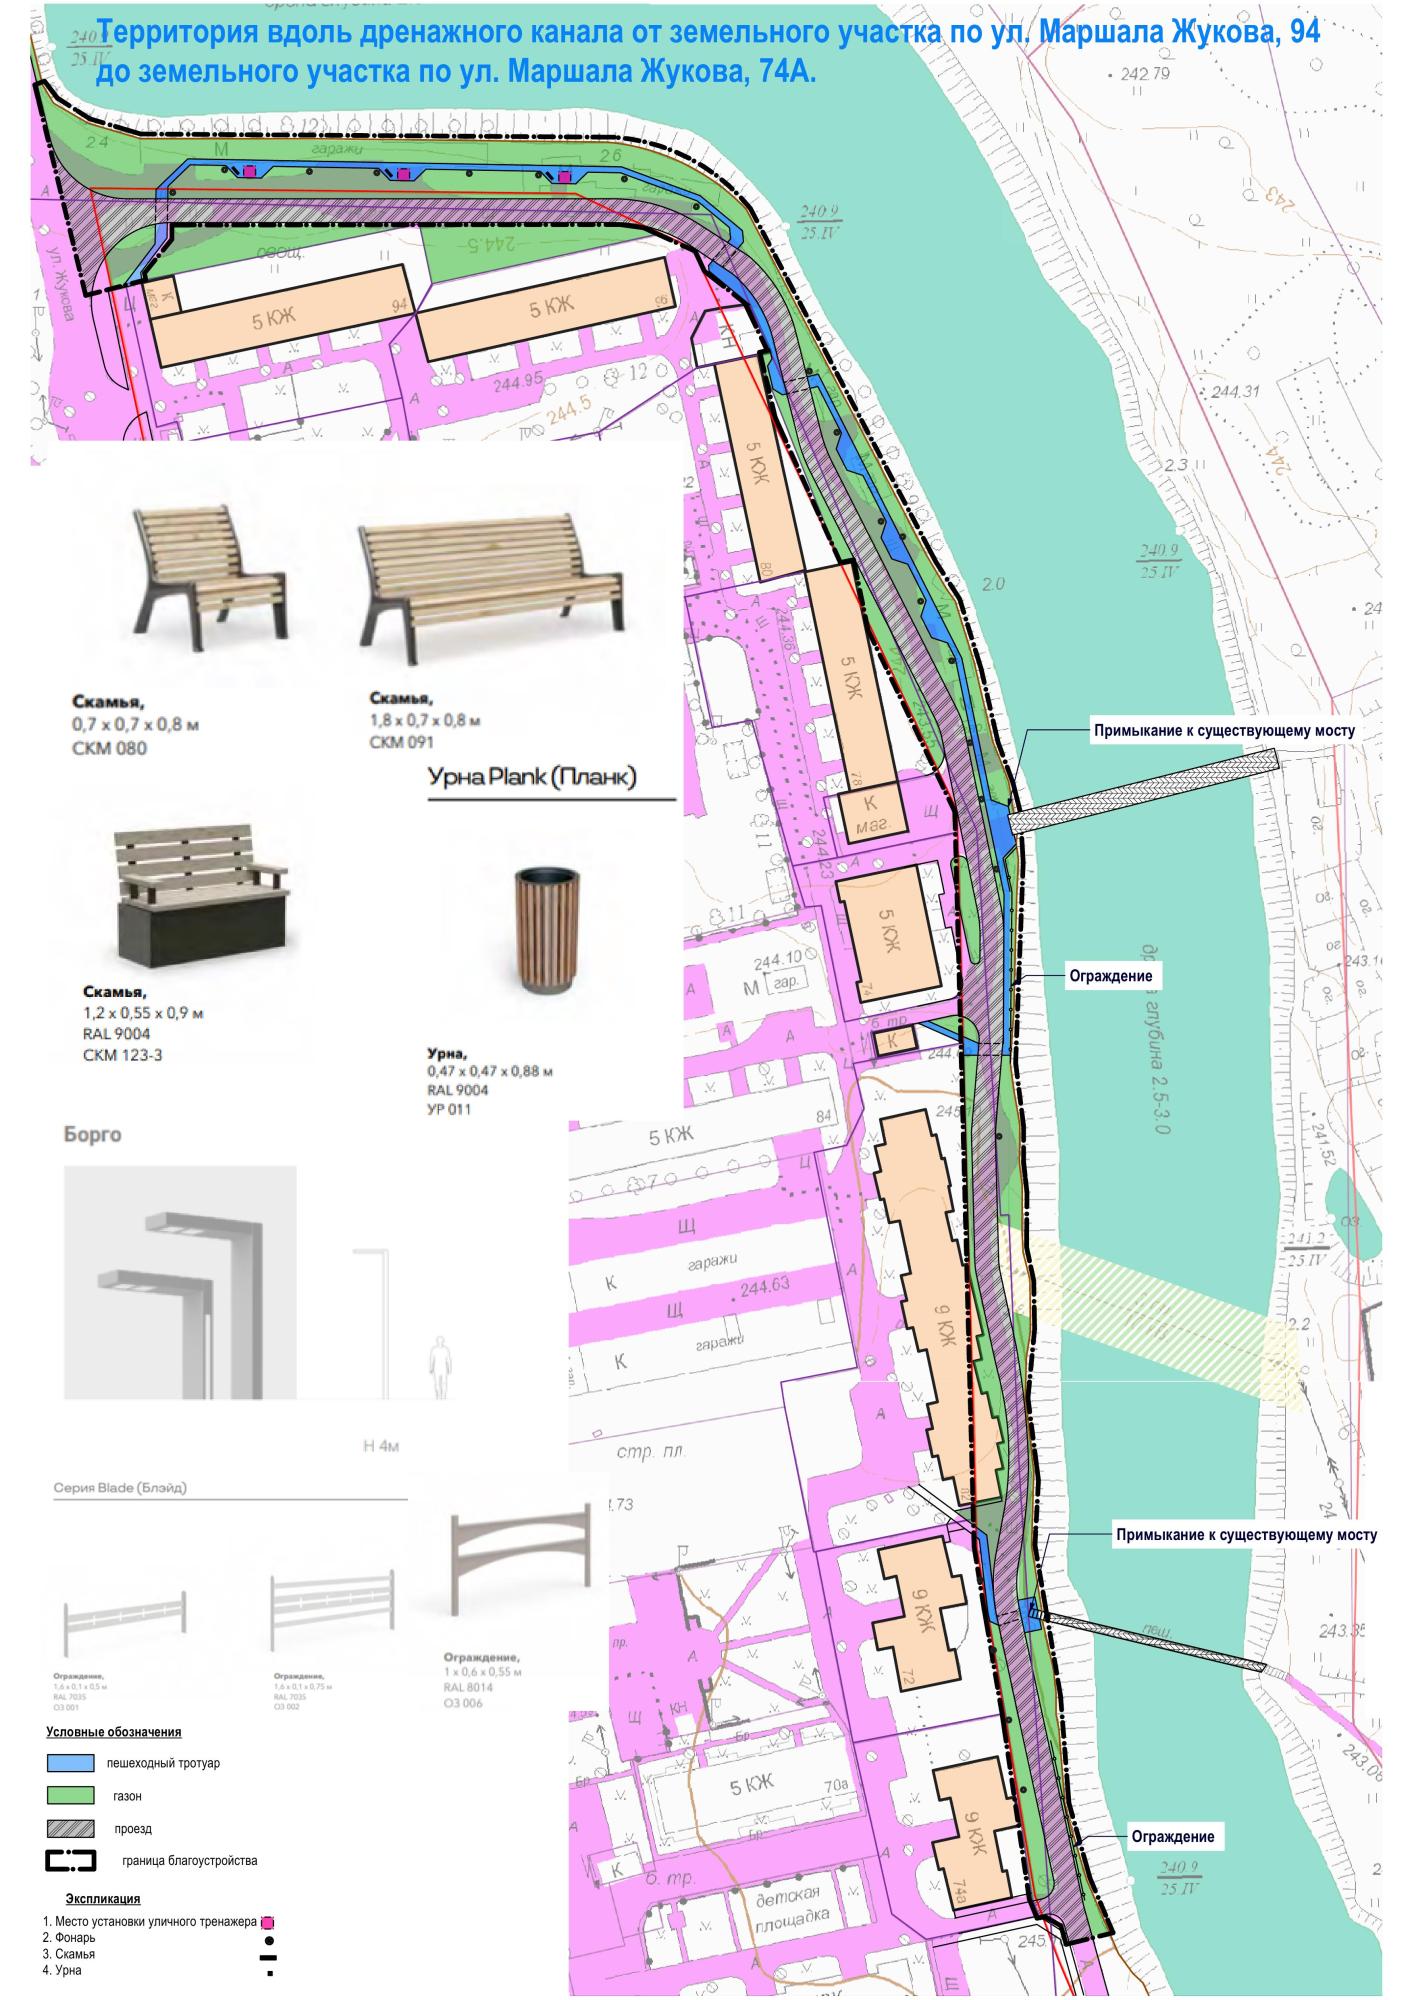The width and height of the screenshot is (1414, 2000).
Task: Click the green 'газон' legend swatch
Action: pos(71,1796)
